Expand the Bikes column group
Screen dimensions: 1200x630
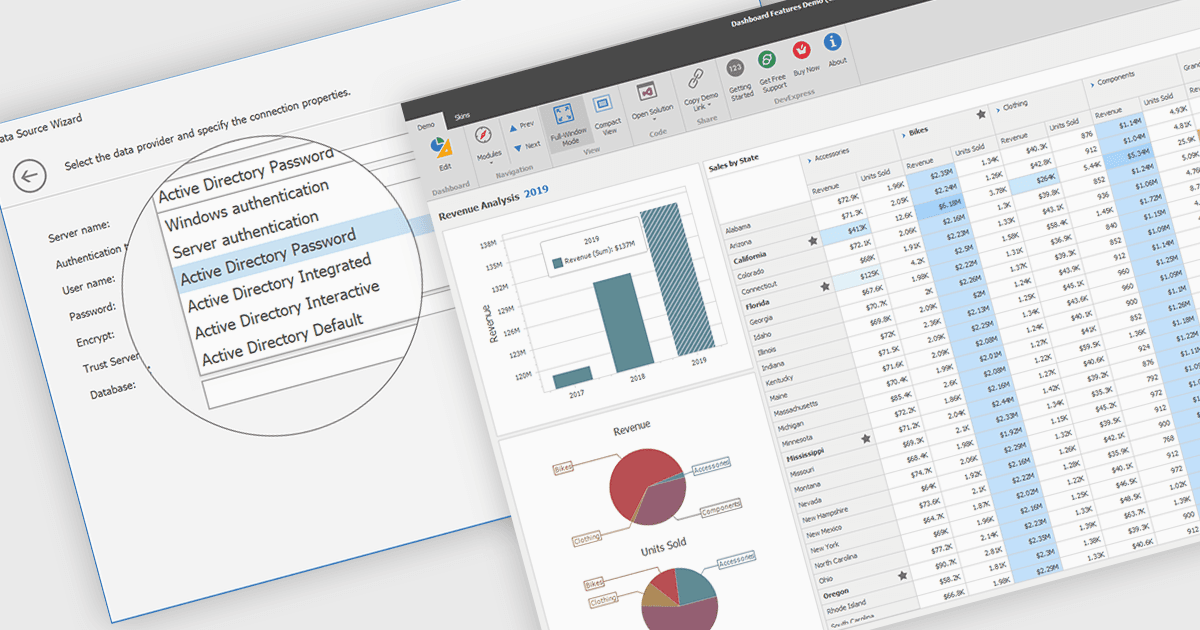[903, 134]
